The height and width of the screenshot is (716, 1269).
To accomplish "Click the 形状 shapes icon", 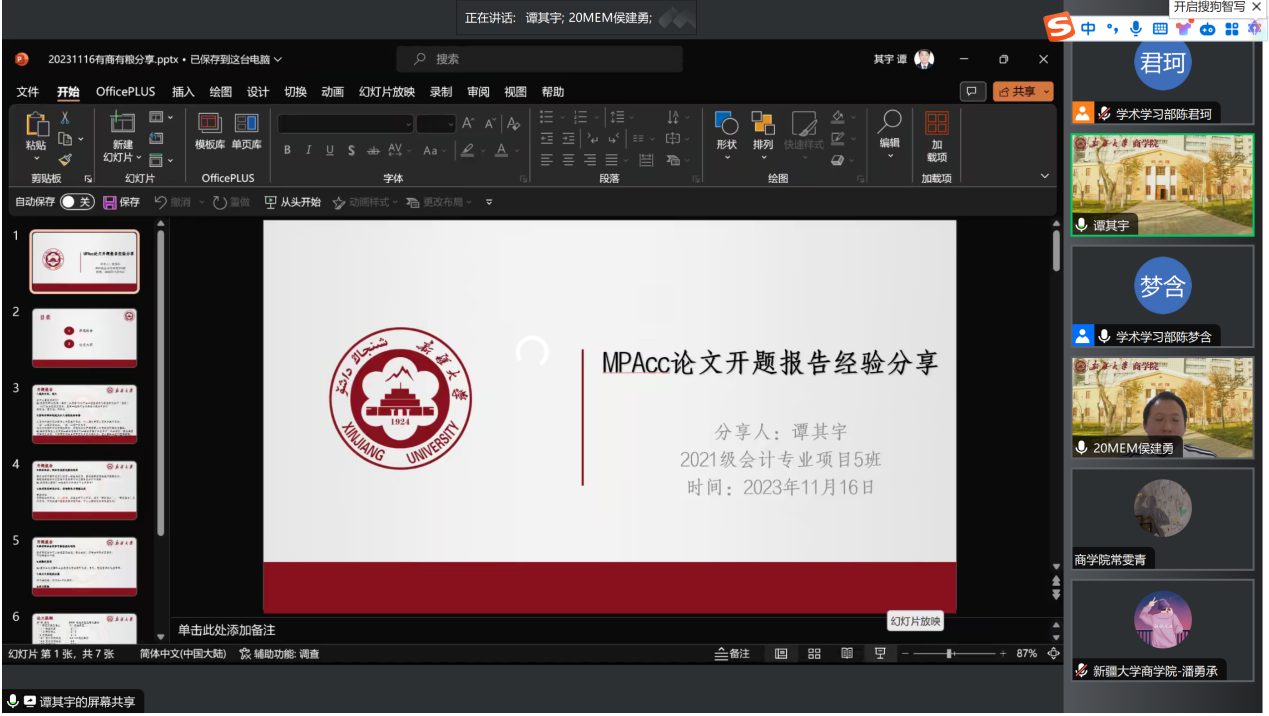I will tap(727, 131).
